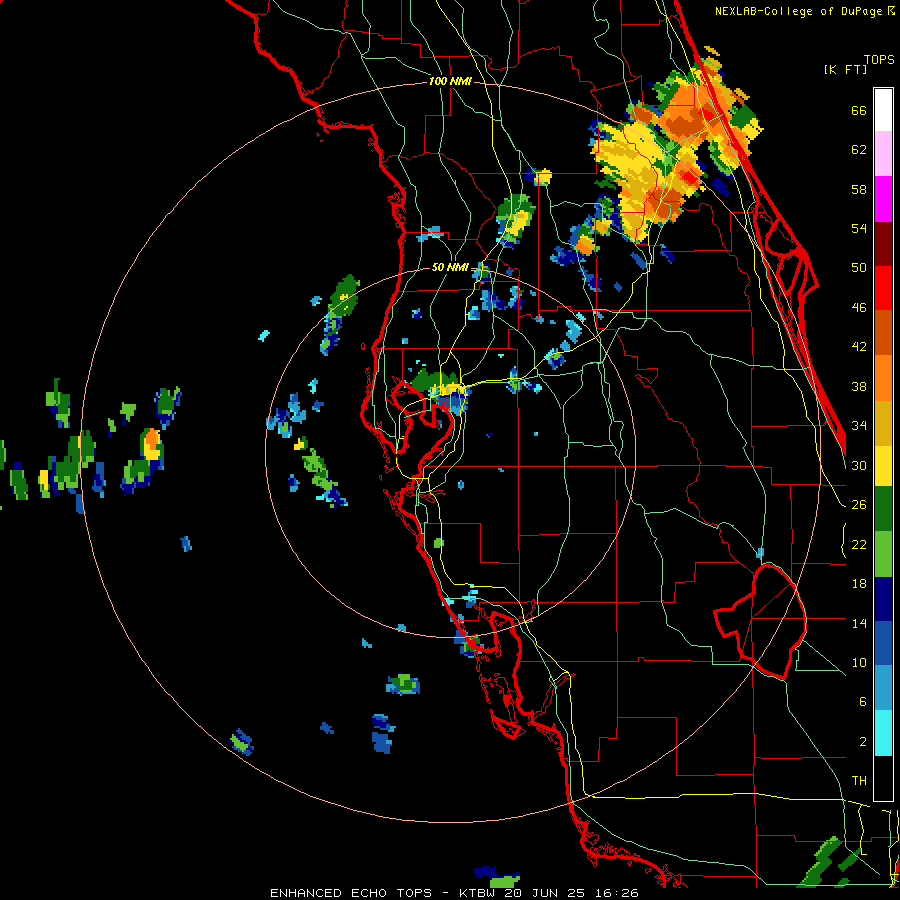The width and height of the screenshot is (900, 900).
Task: Click the 26 scale value
Action: (x=859, y=505)
